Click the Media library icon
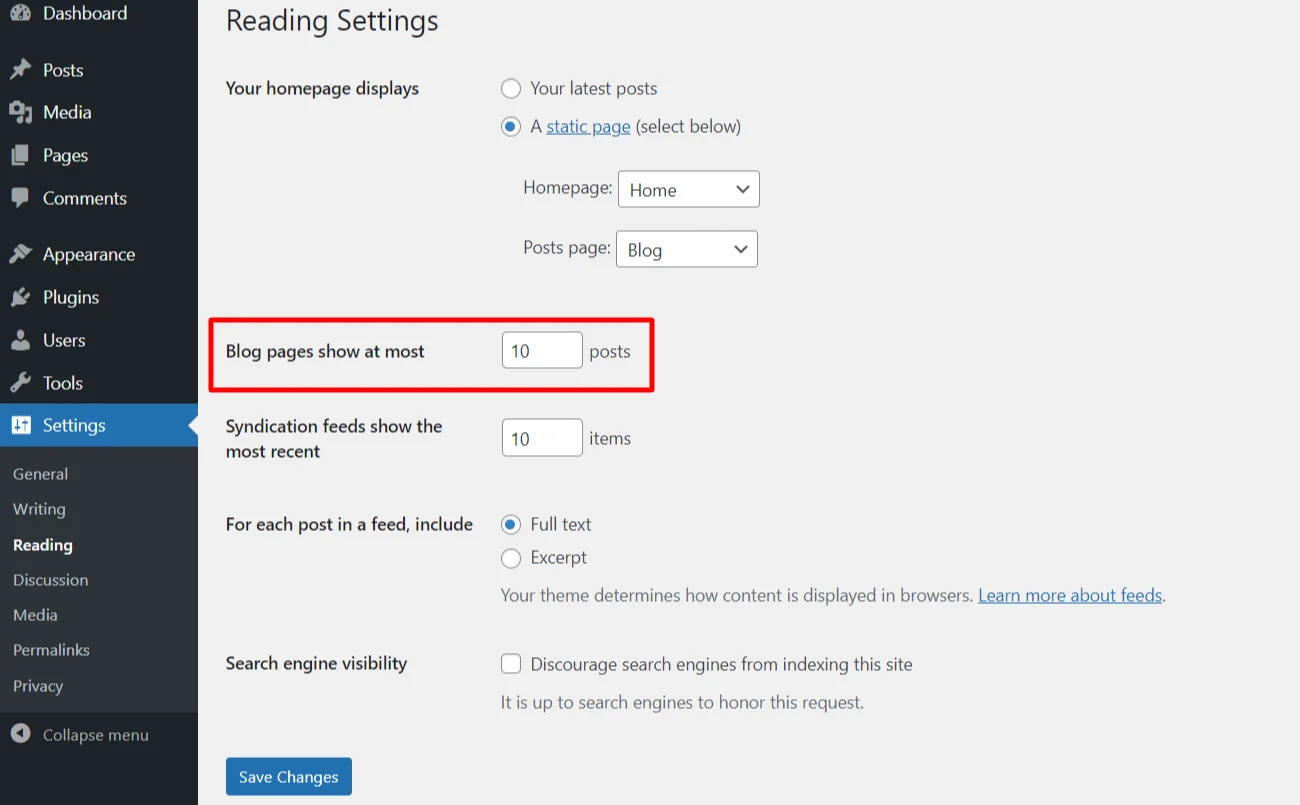 (x=21, y=112)
